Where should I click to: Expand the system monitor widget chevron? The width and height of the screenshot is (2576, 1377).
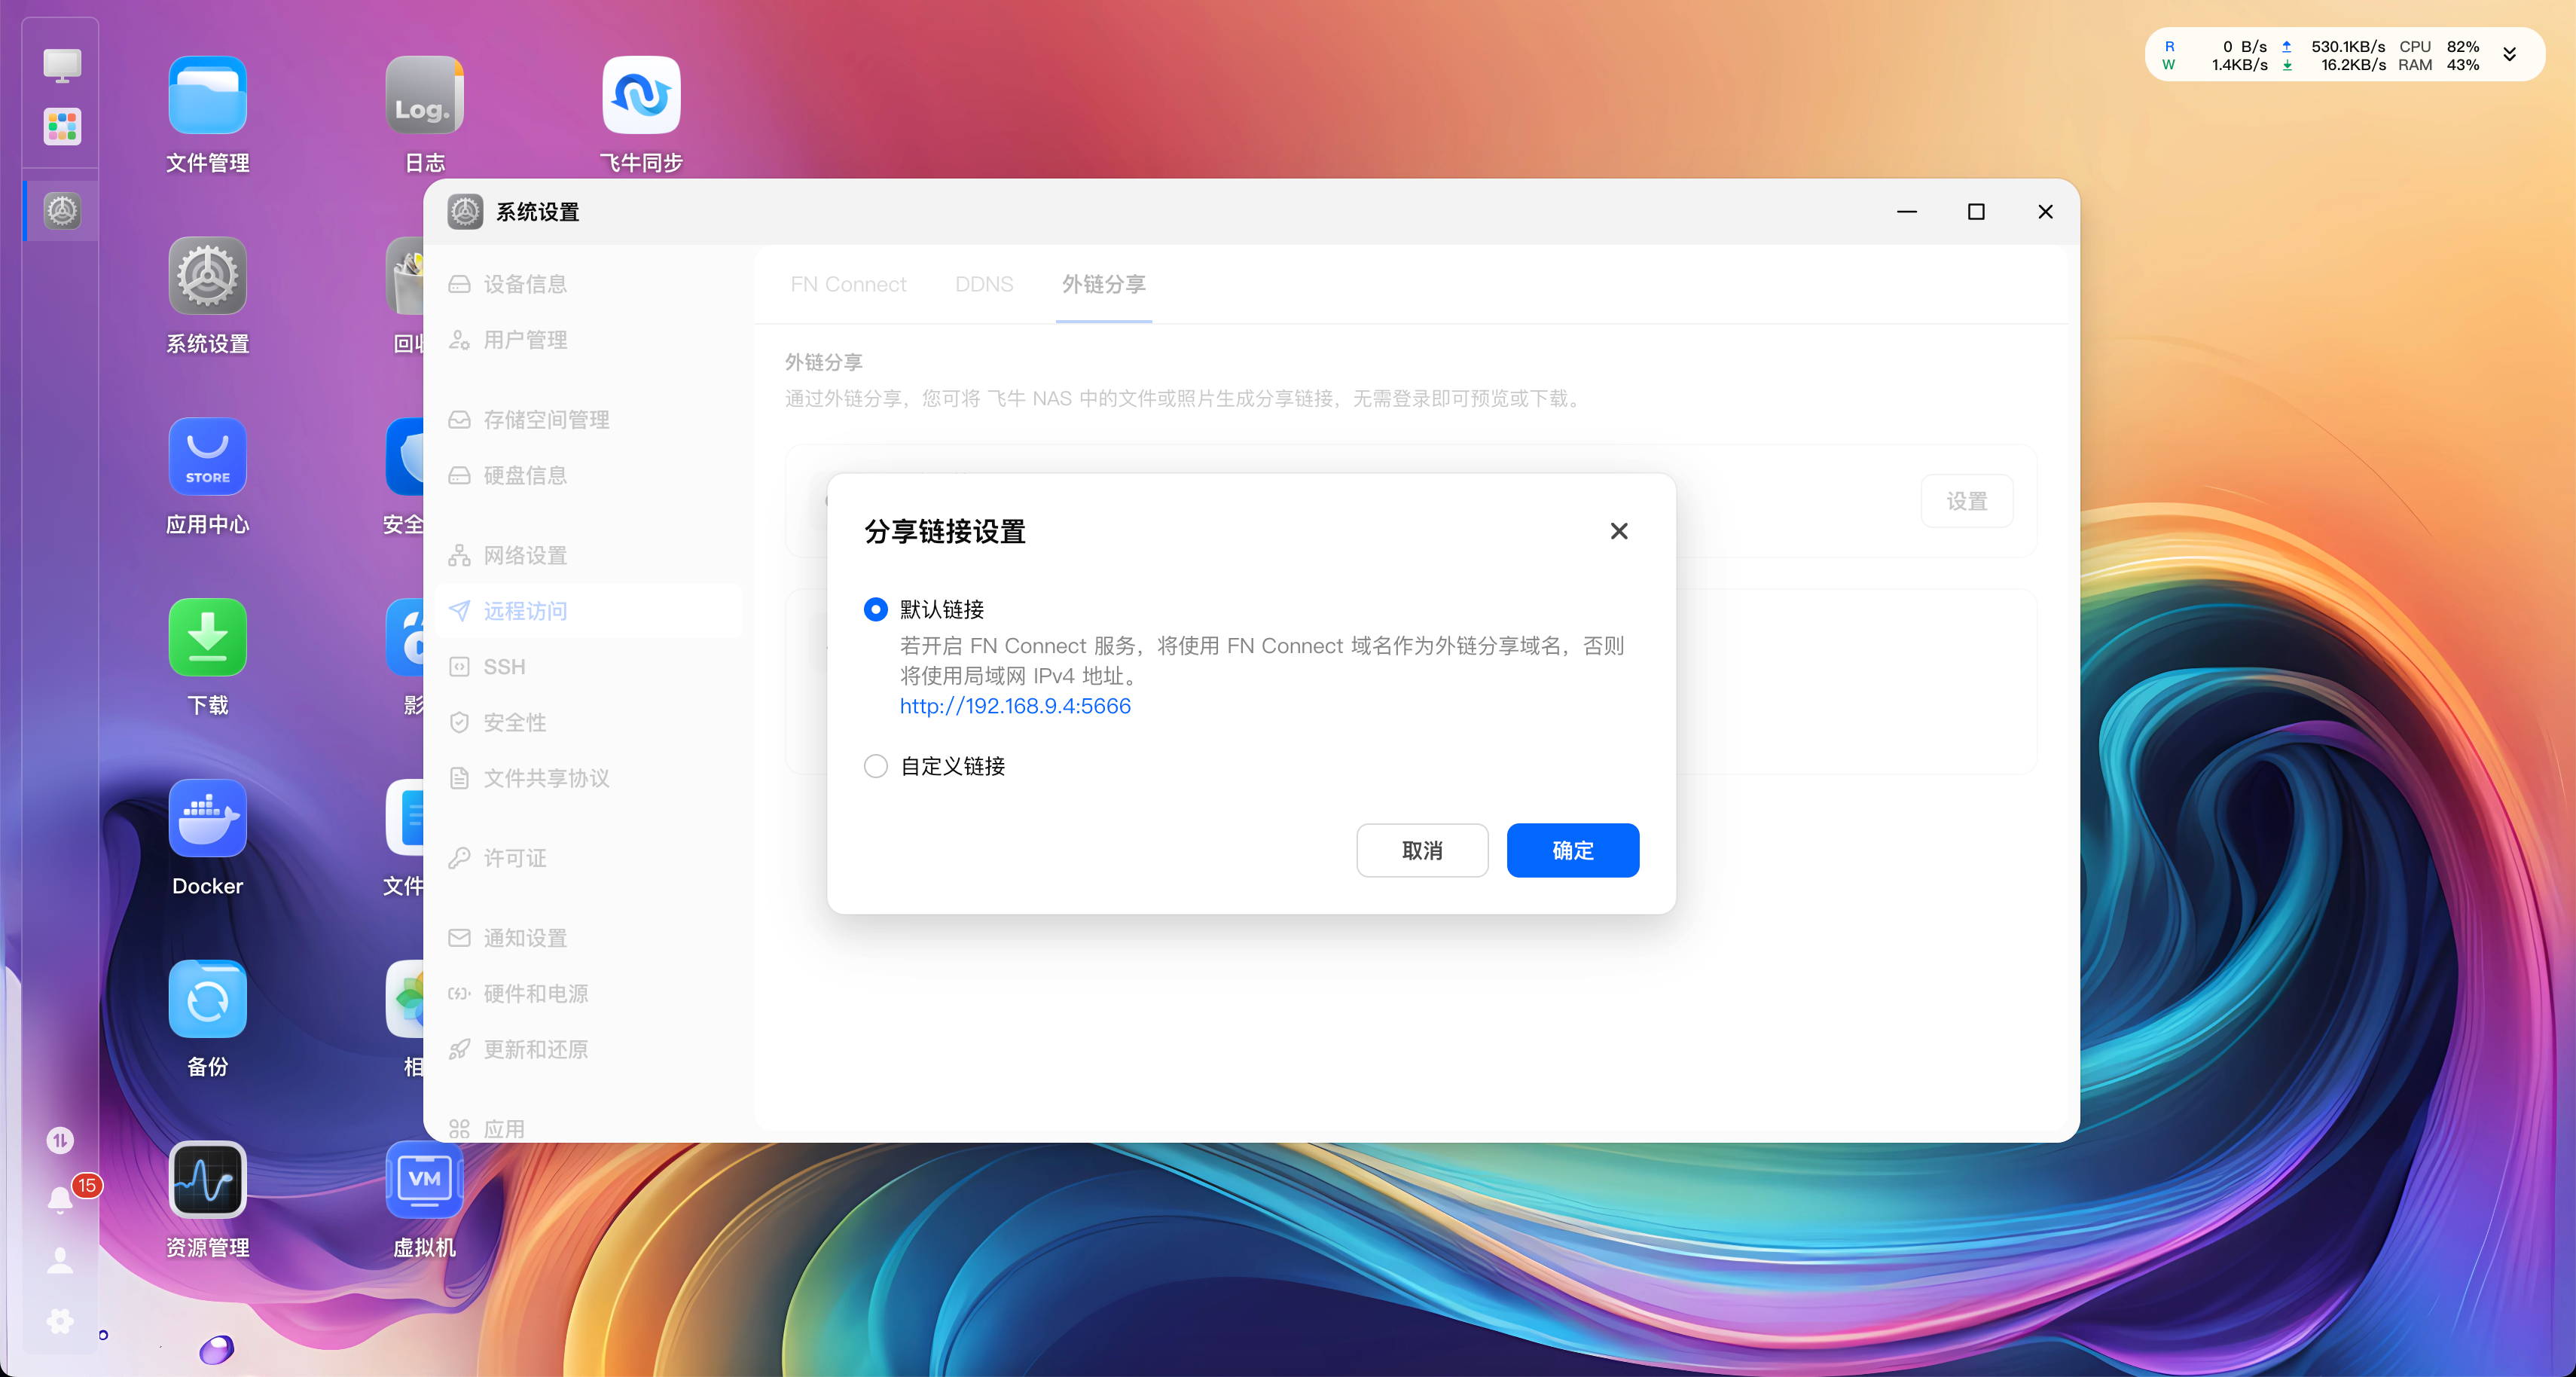[x=2509, y=54]
